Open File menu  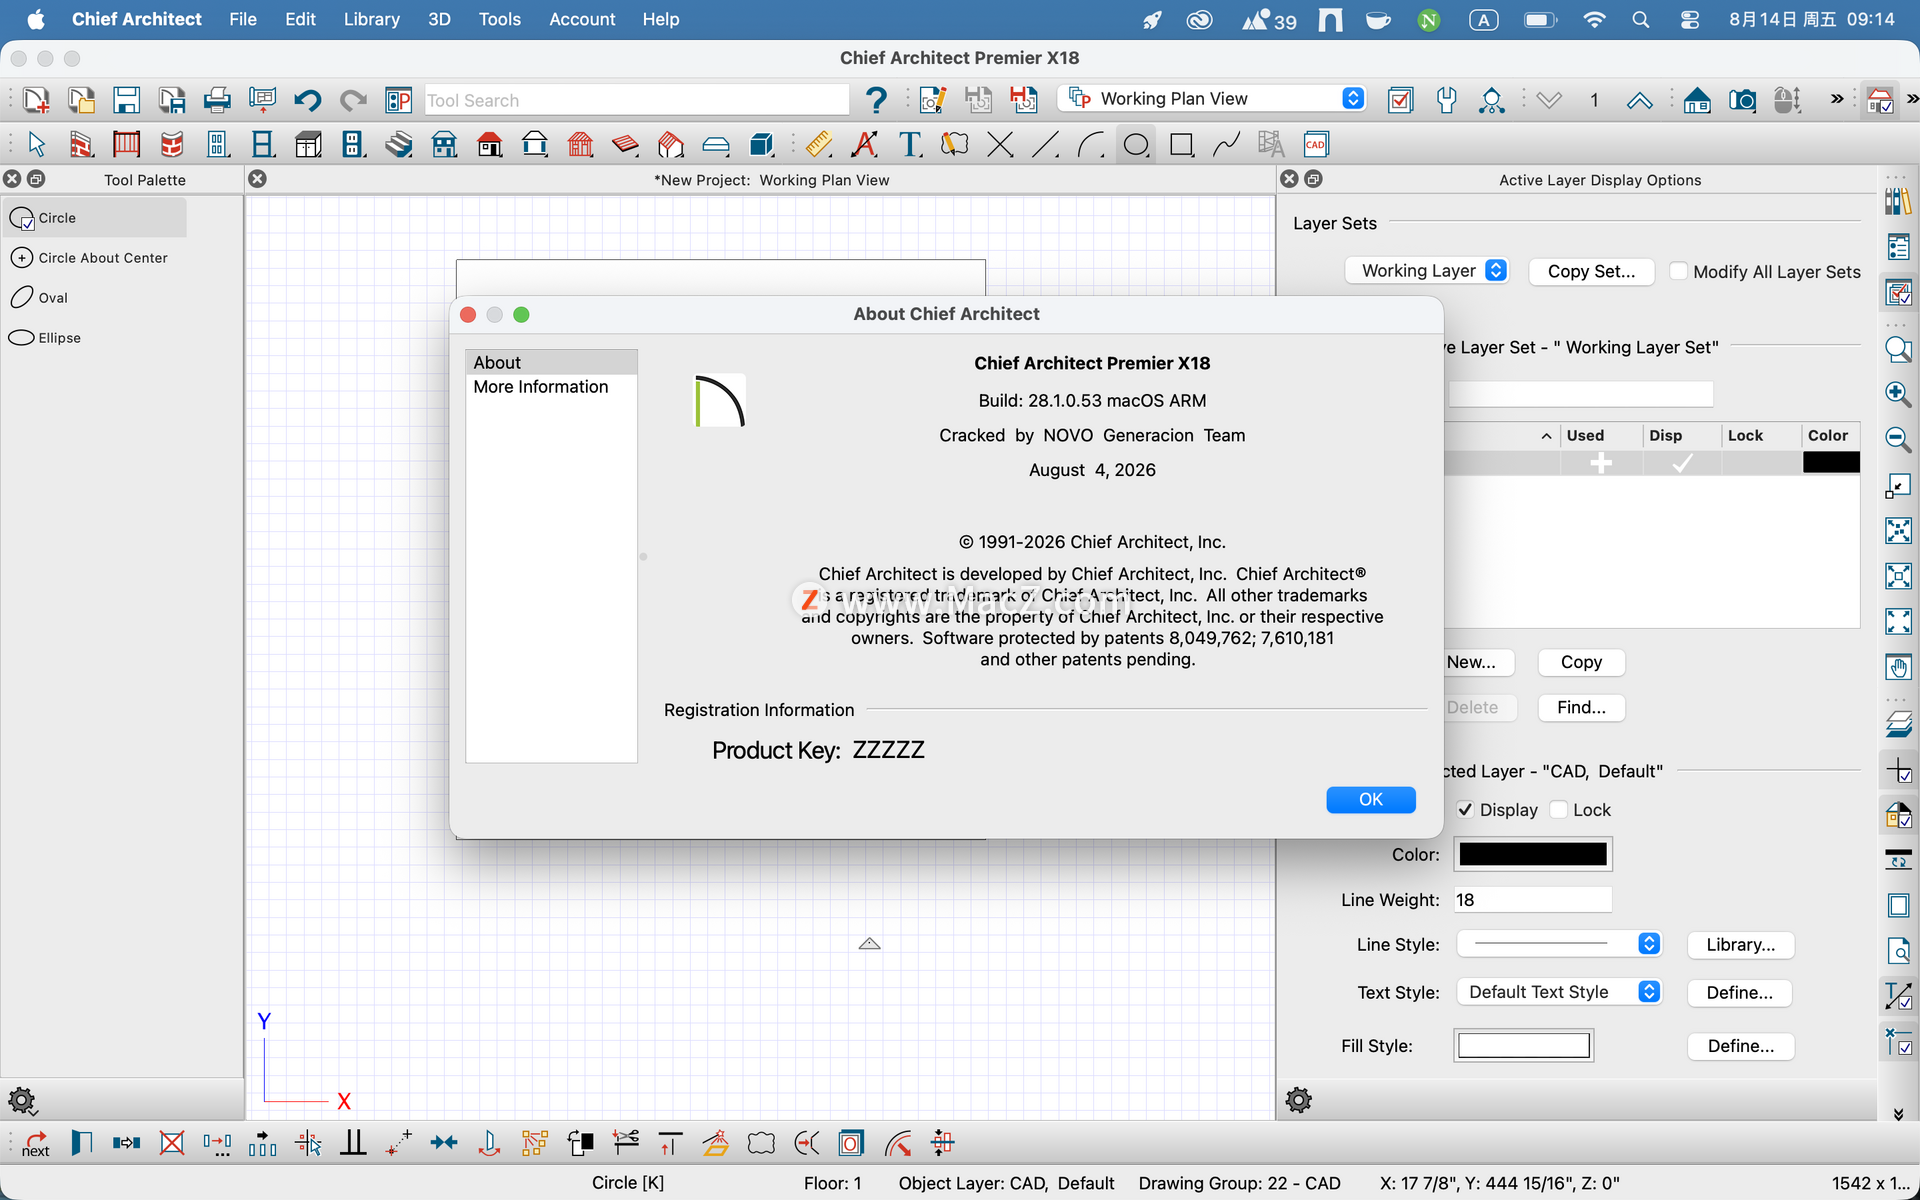coord(243,19)
